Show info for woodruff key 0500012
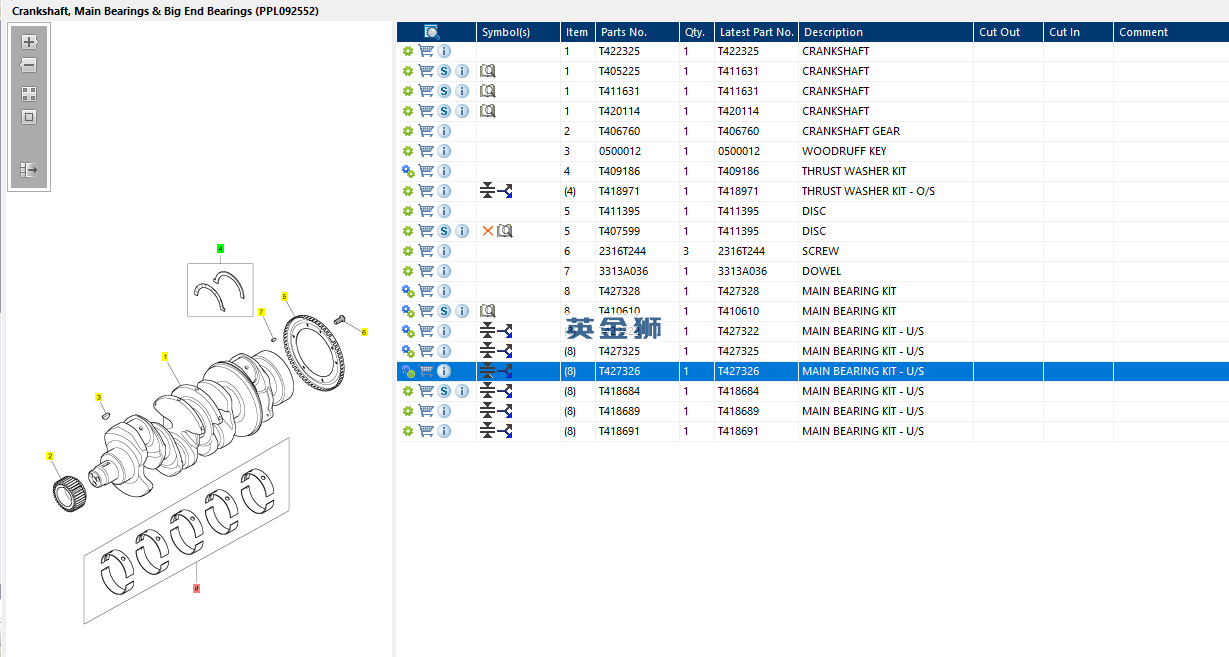Image resolution: width=1229 pixels, height=657 pixels. (444, 151)
